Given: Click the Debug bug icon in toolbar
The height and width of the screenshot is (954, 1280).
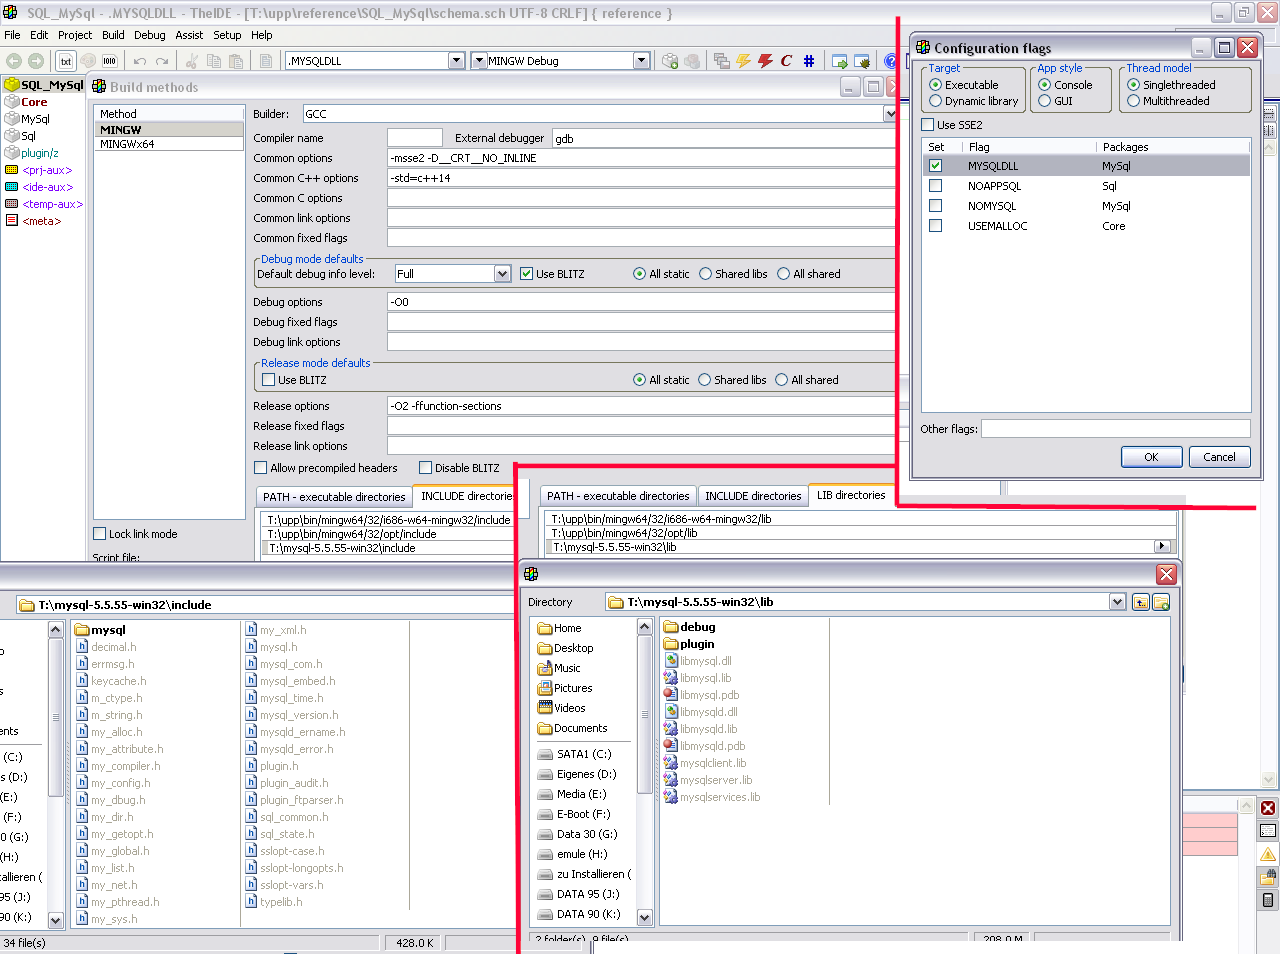Looking at the screenshot, I should tap(862, 61).
